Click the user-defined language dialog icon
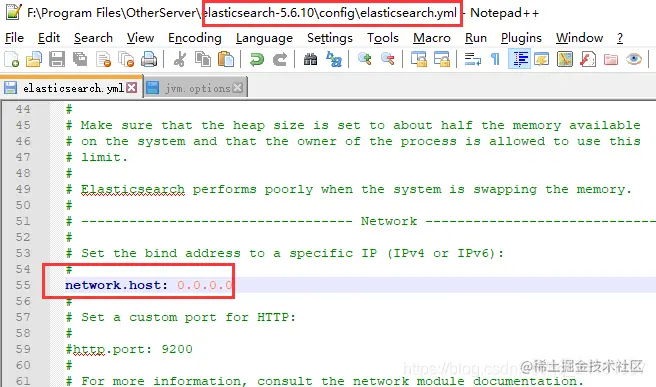 pos(542,59)
